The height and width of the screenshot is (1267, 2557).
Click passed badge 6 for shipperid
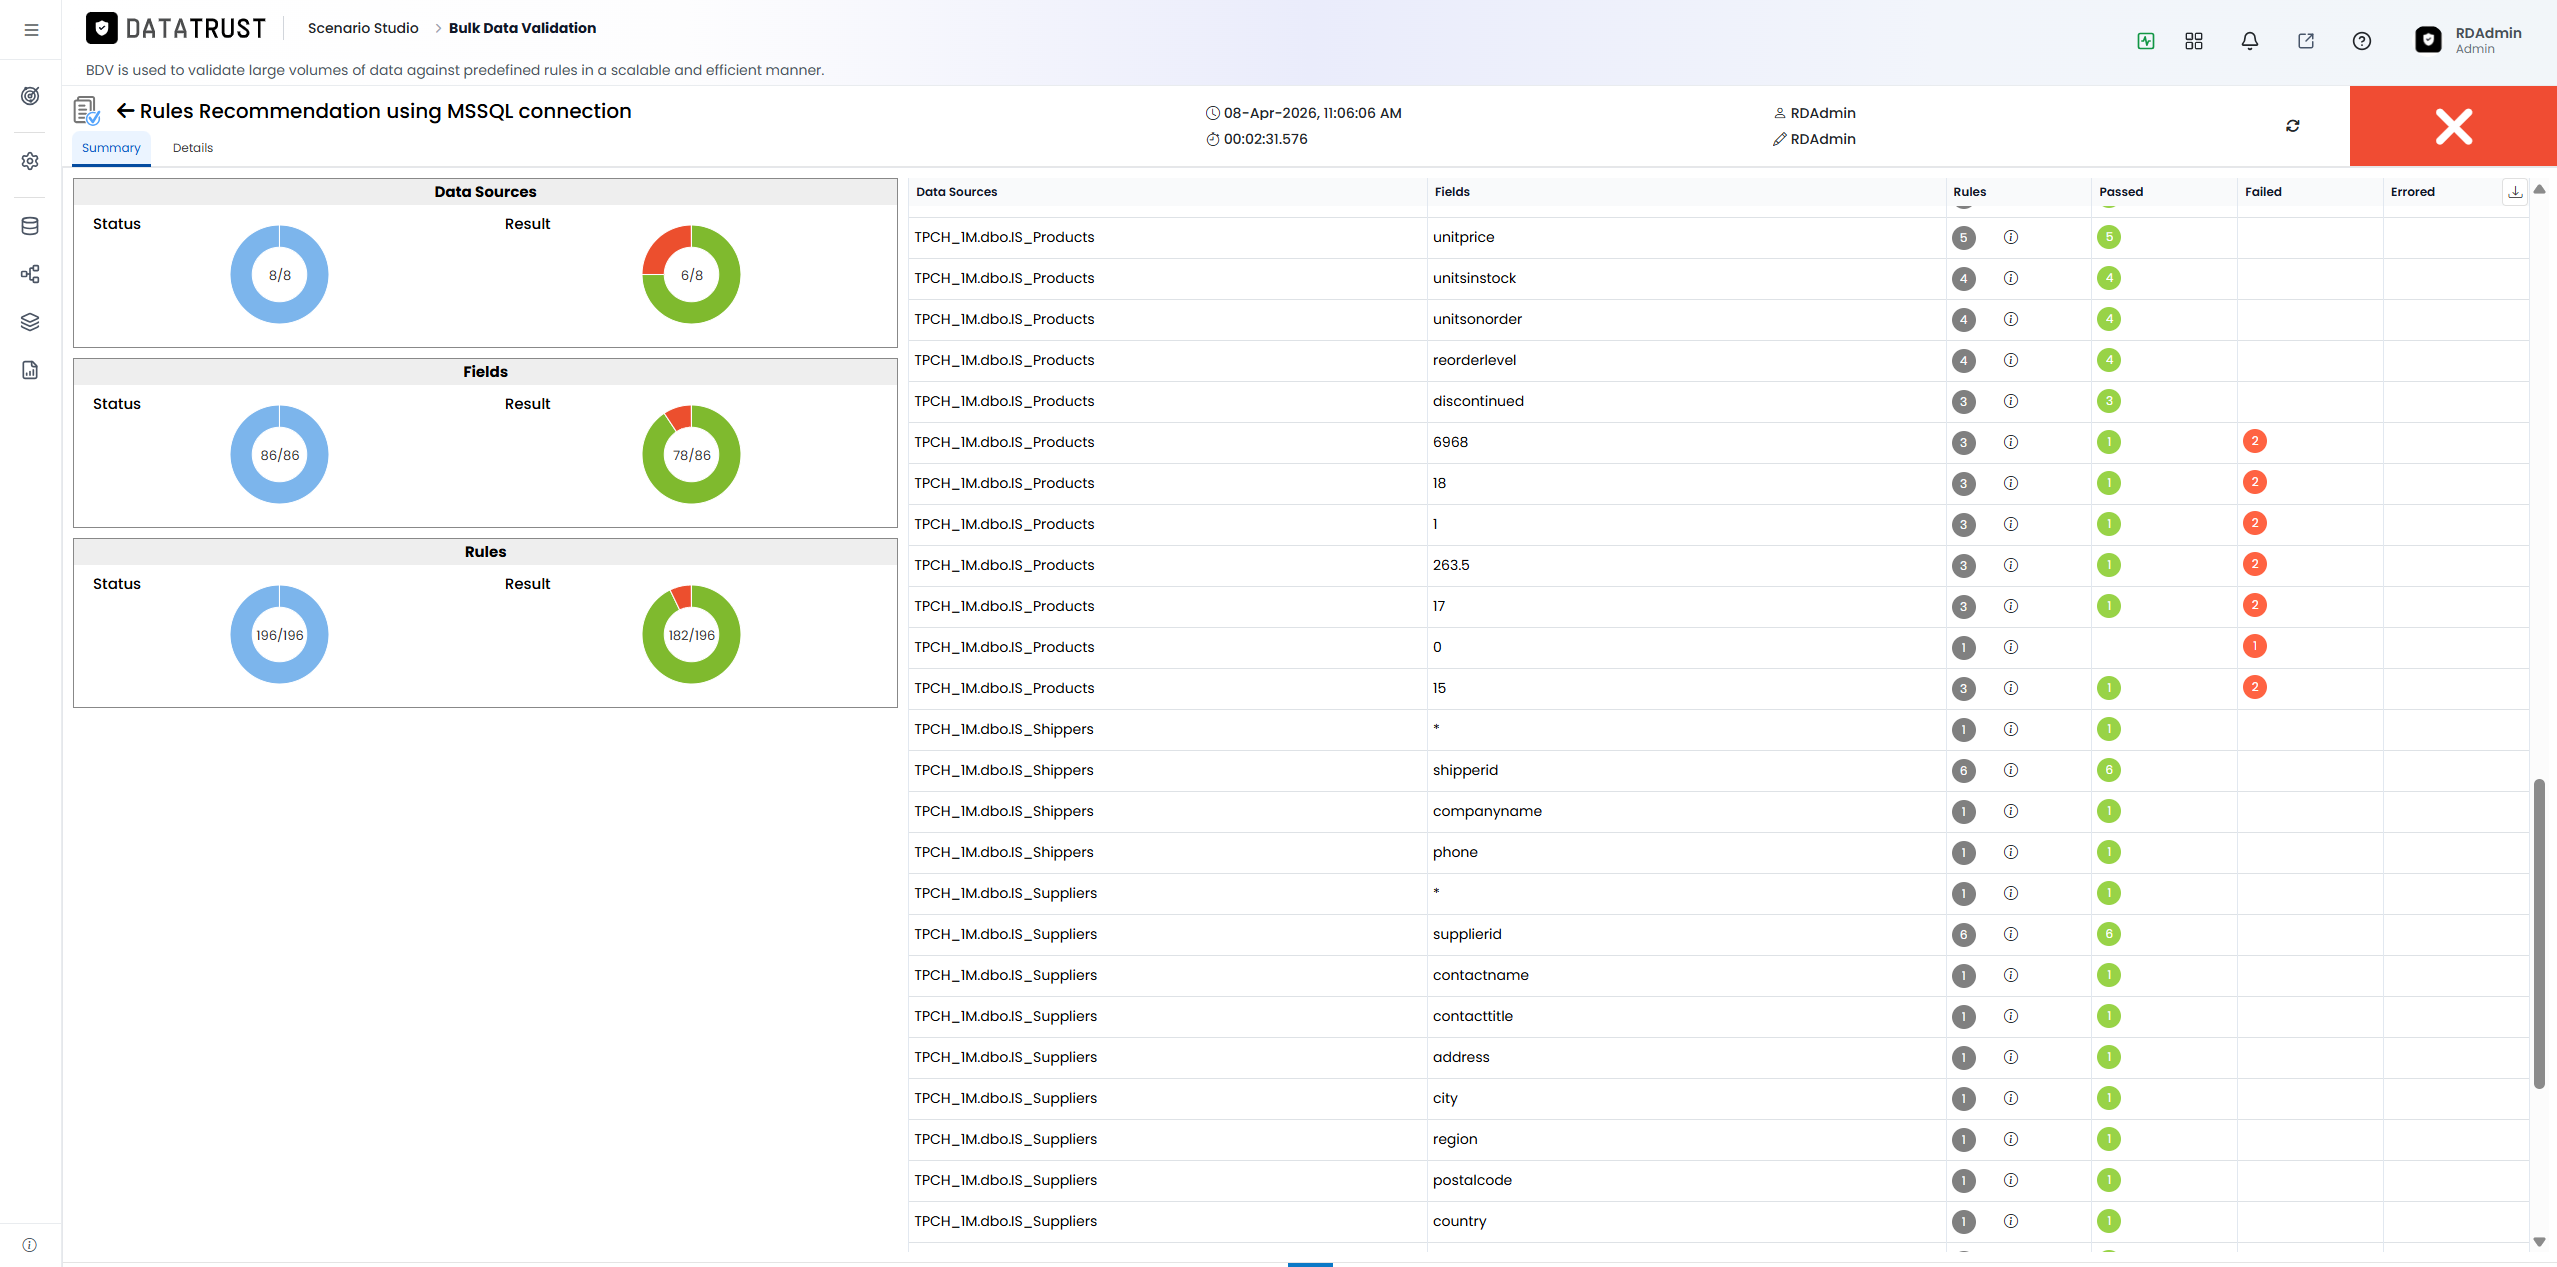(2109, 770)
